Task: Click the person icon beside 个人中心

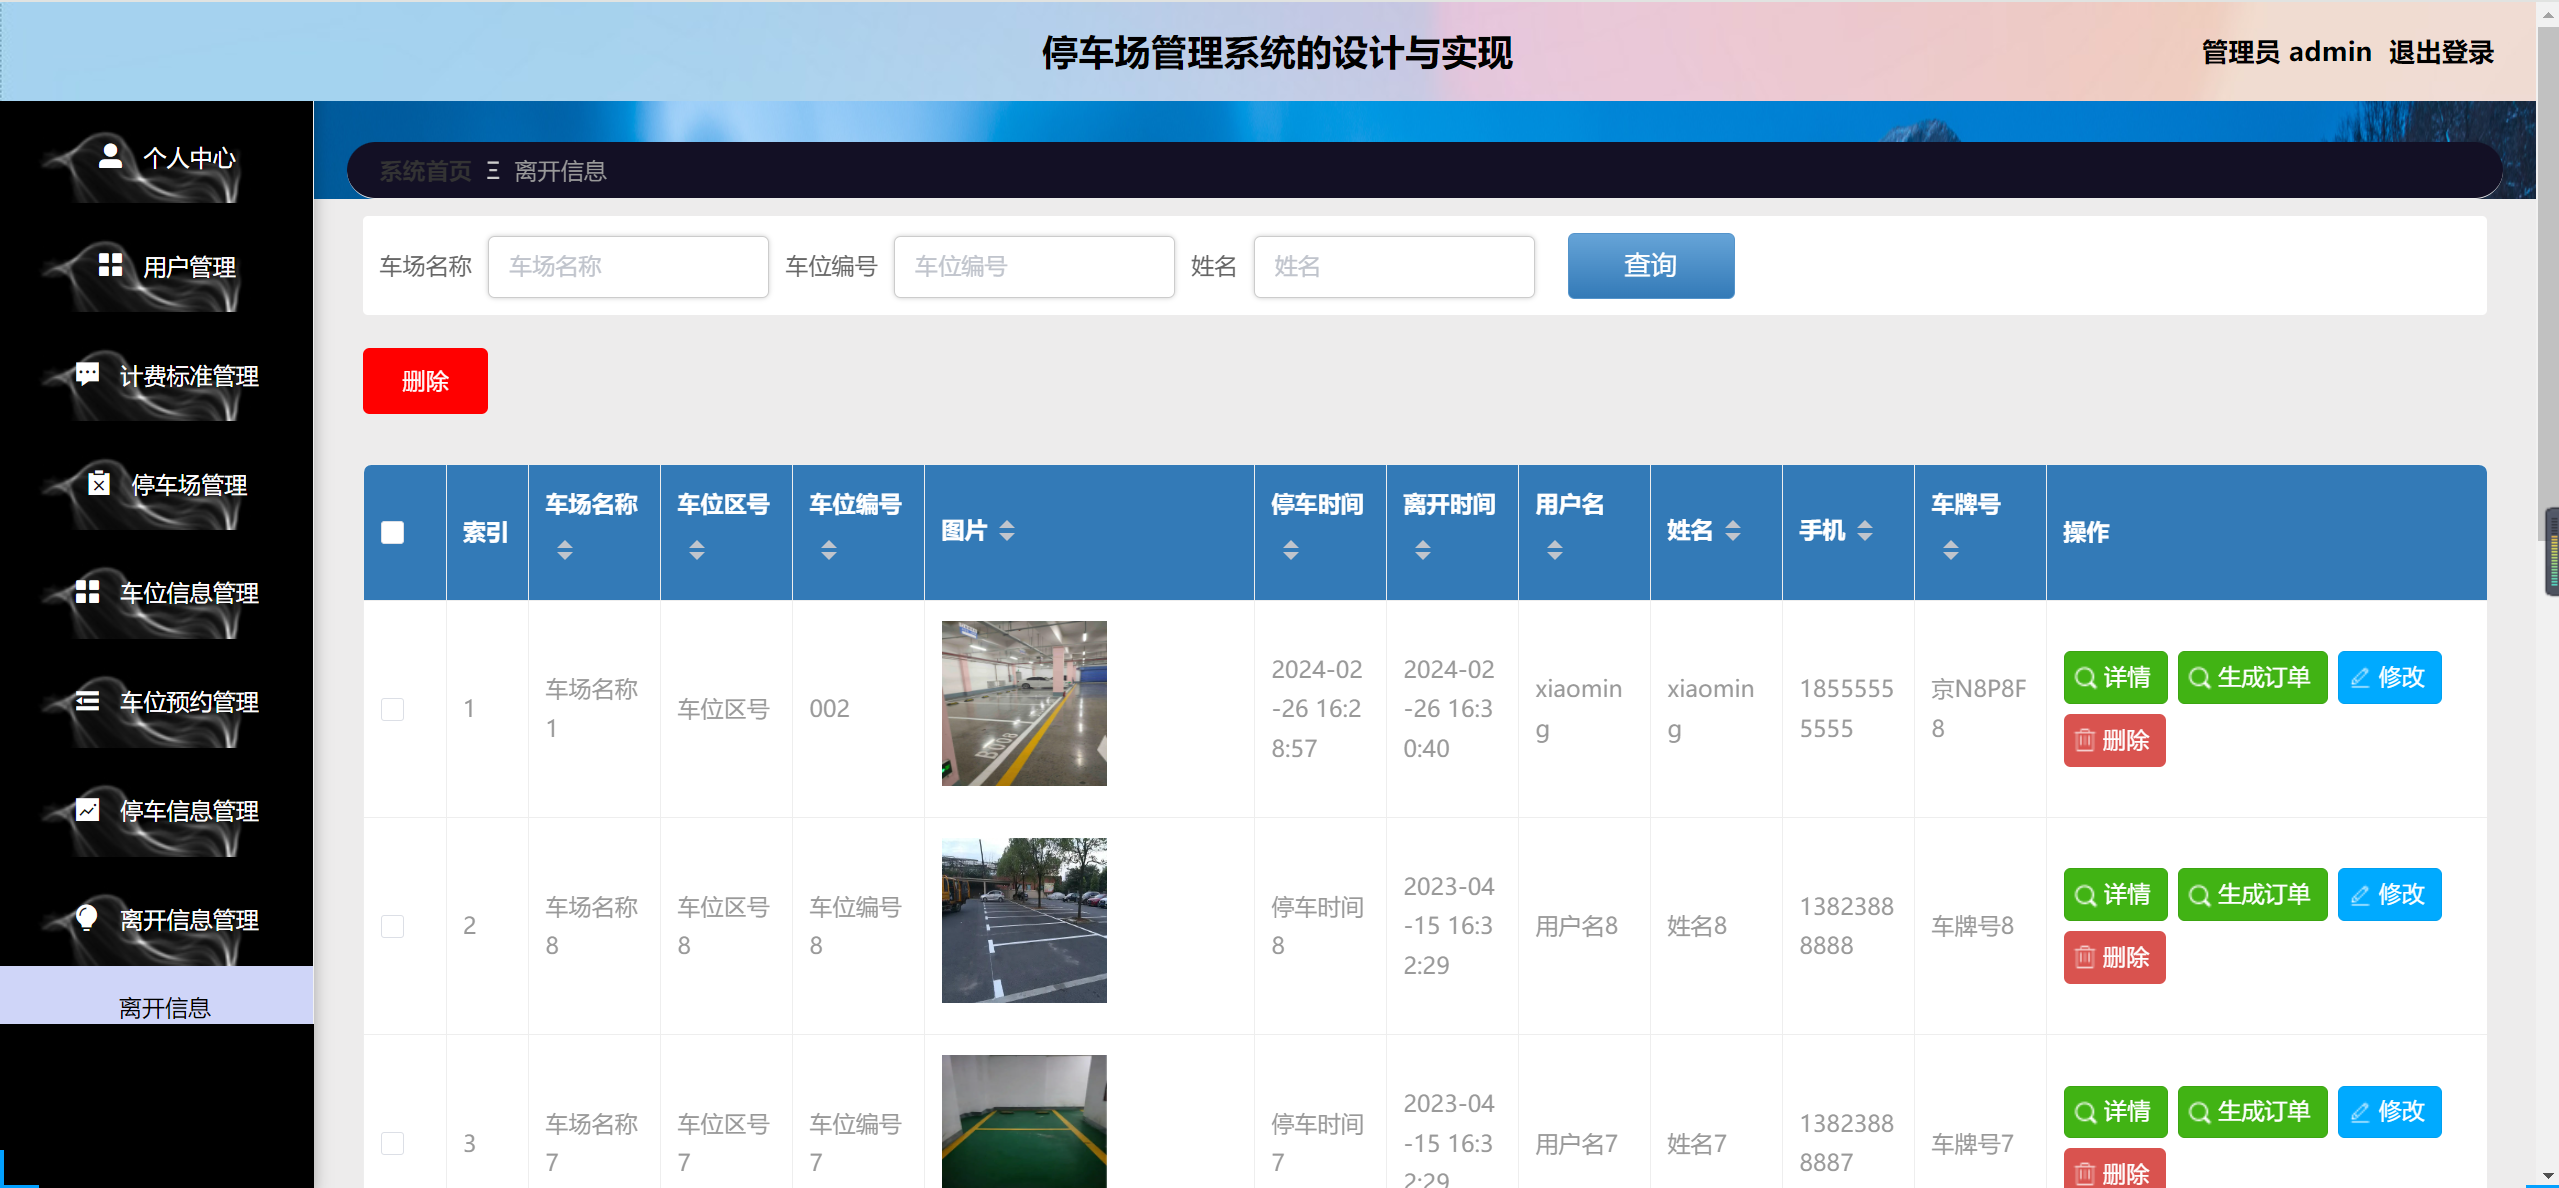Action: (110, 156)
